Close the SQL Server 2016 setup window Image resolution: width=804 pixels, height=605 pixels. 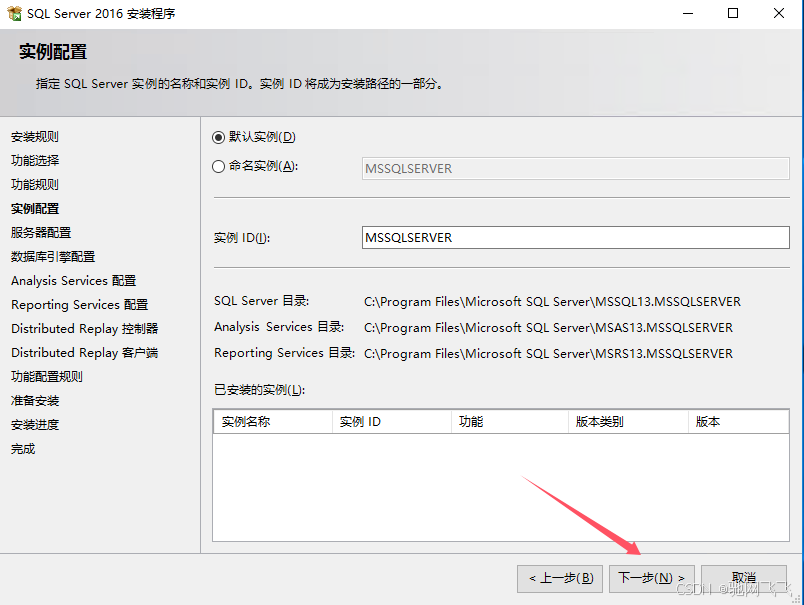[x=779, y=13]
